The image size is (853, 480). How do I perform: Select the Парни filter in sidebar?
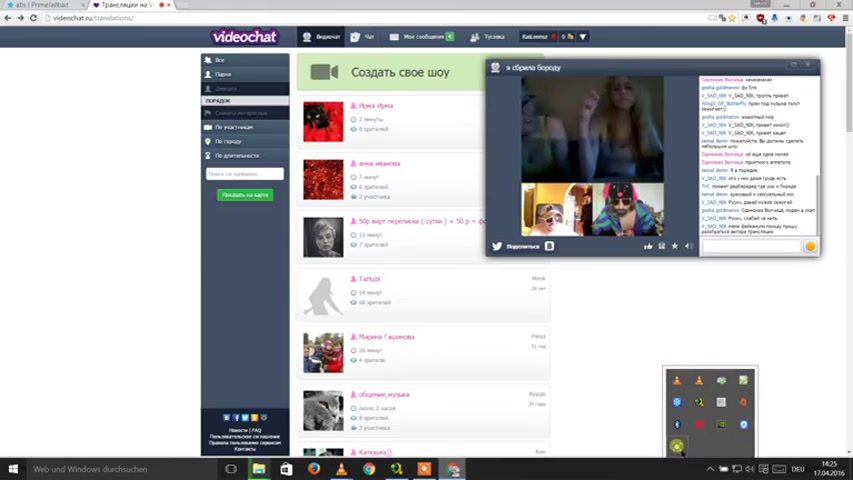[245, 74]
